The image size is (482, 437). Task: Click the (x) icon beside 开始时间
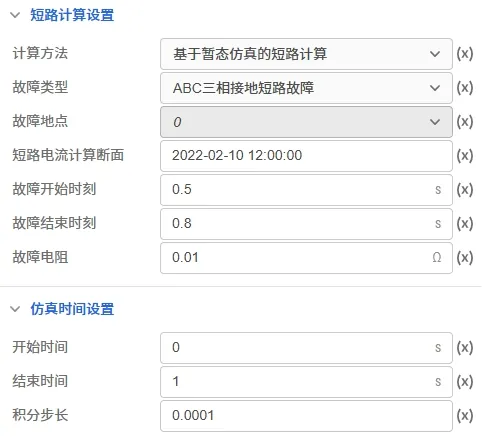pos(465,348)
